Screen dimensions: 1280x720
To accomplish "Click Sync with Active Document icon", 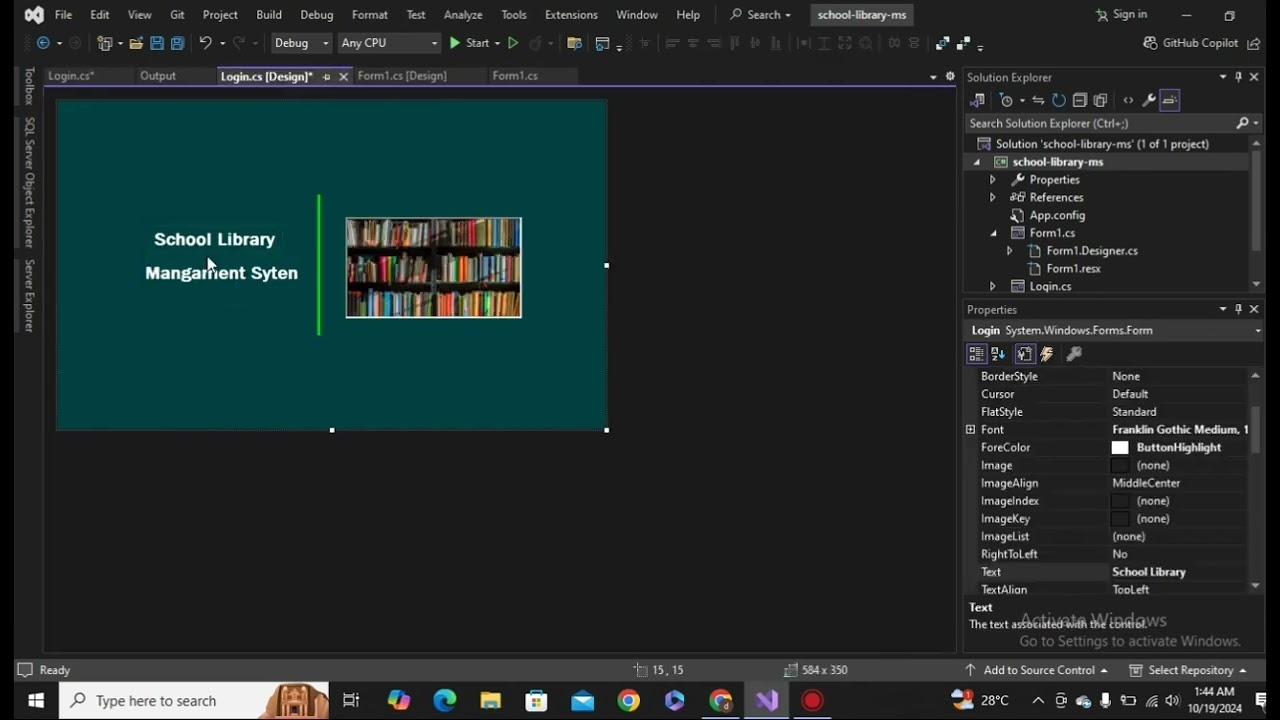I will point(1038,100).
